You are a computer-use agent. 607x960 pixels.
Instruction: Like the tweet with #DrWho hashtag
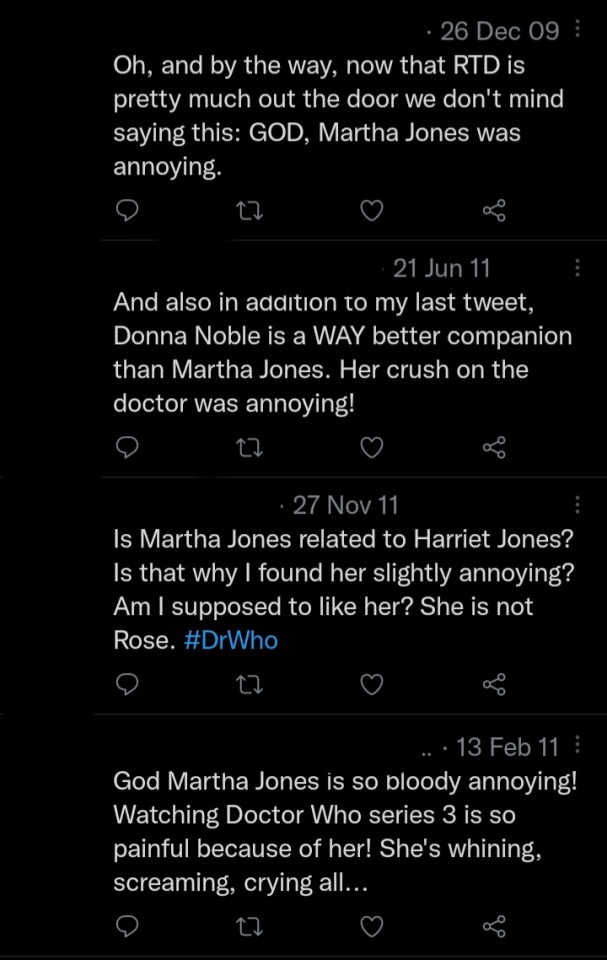(x=371, y=684)
